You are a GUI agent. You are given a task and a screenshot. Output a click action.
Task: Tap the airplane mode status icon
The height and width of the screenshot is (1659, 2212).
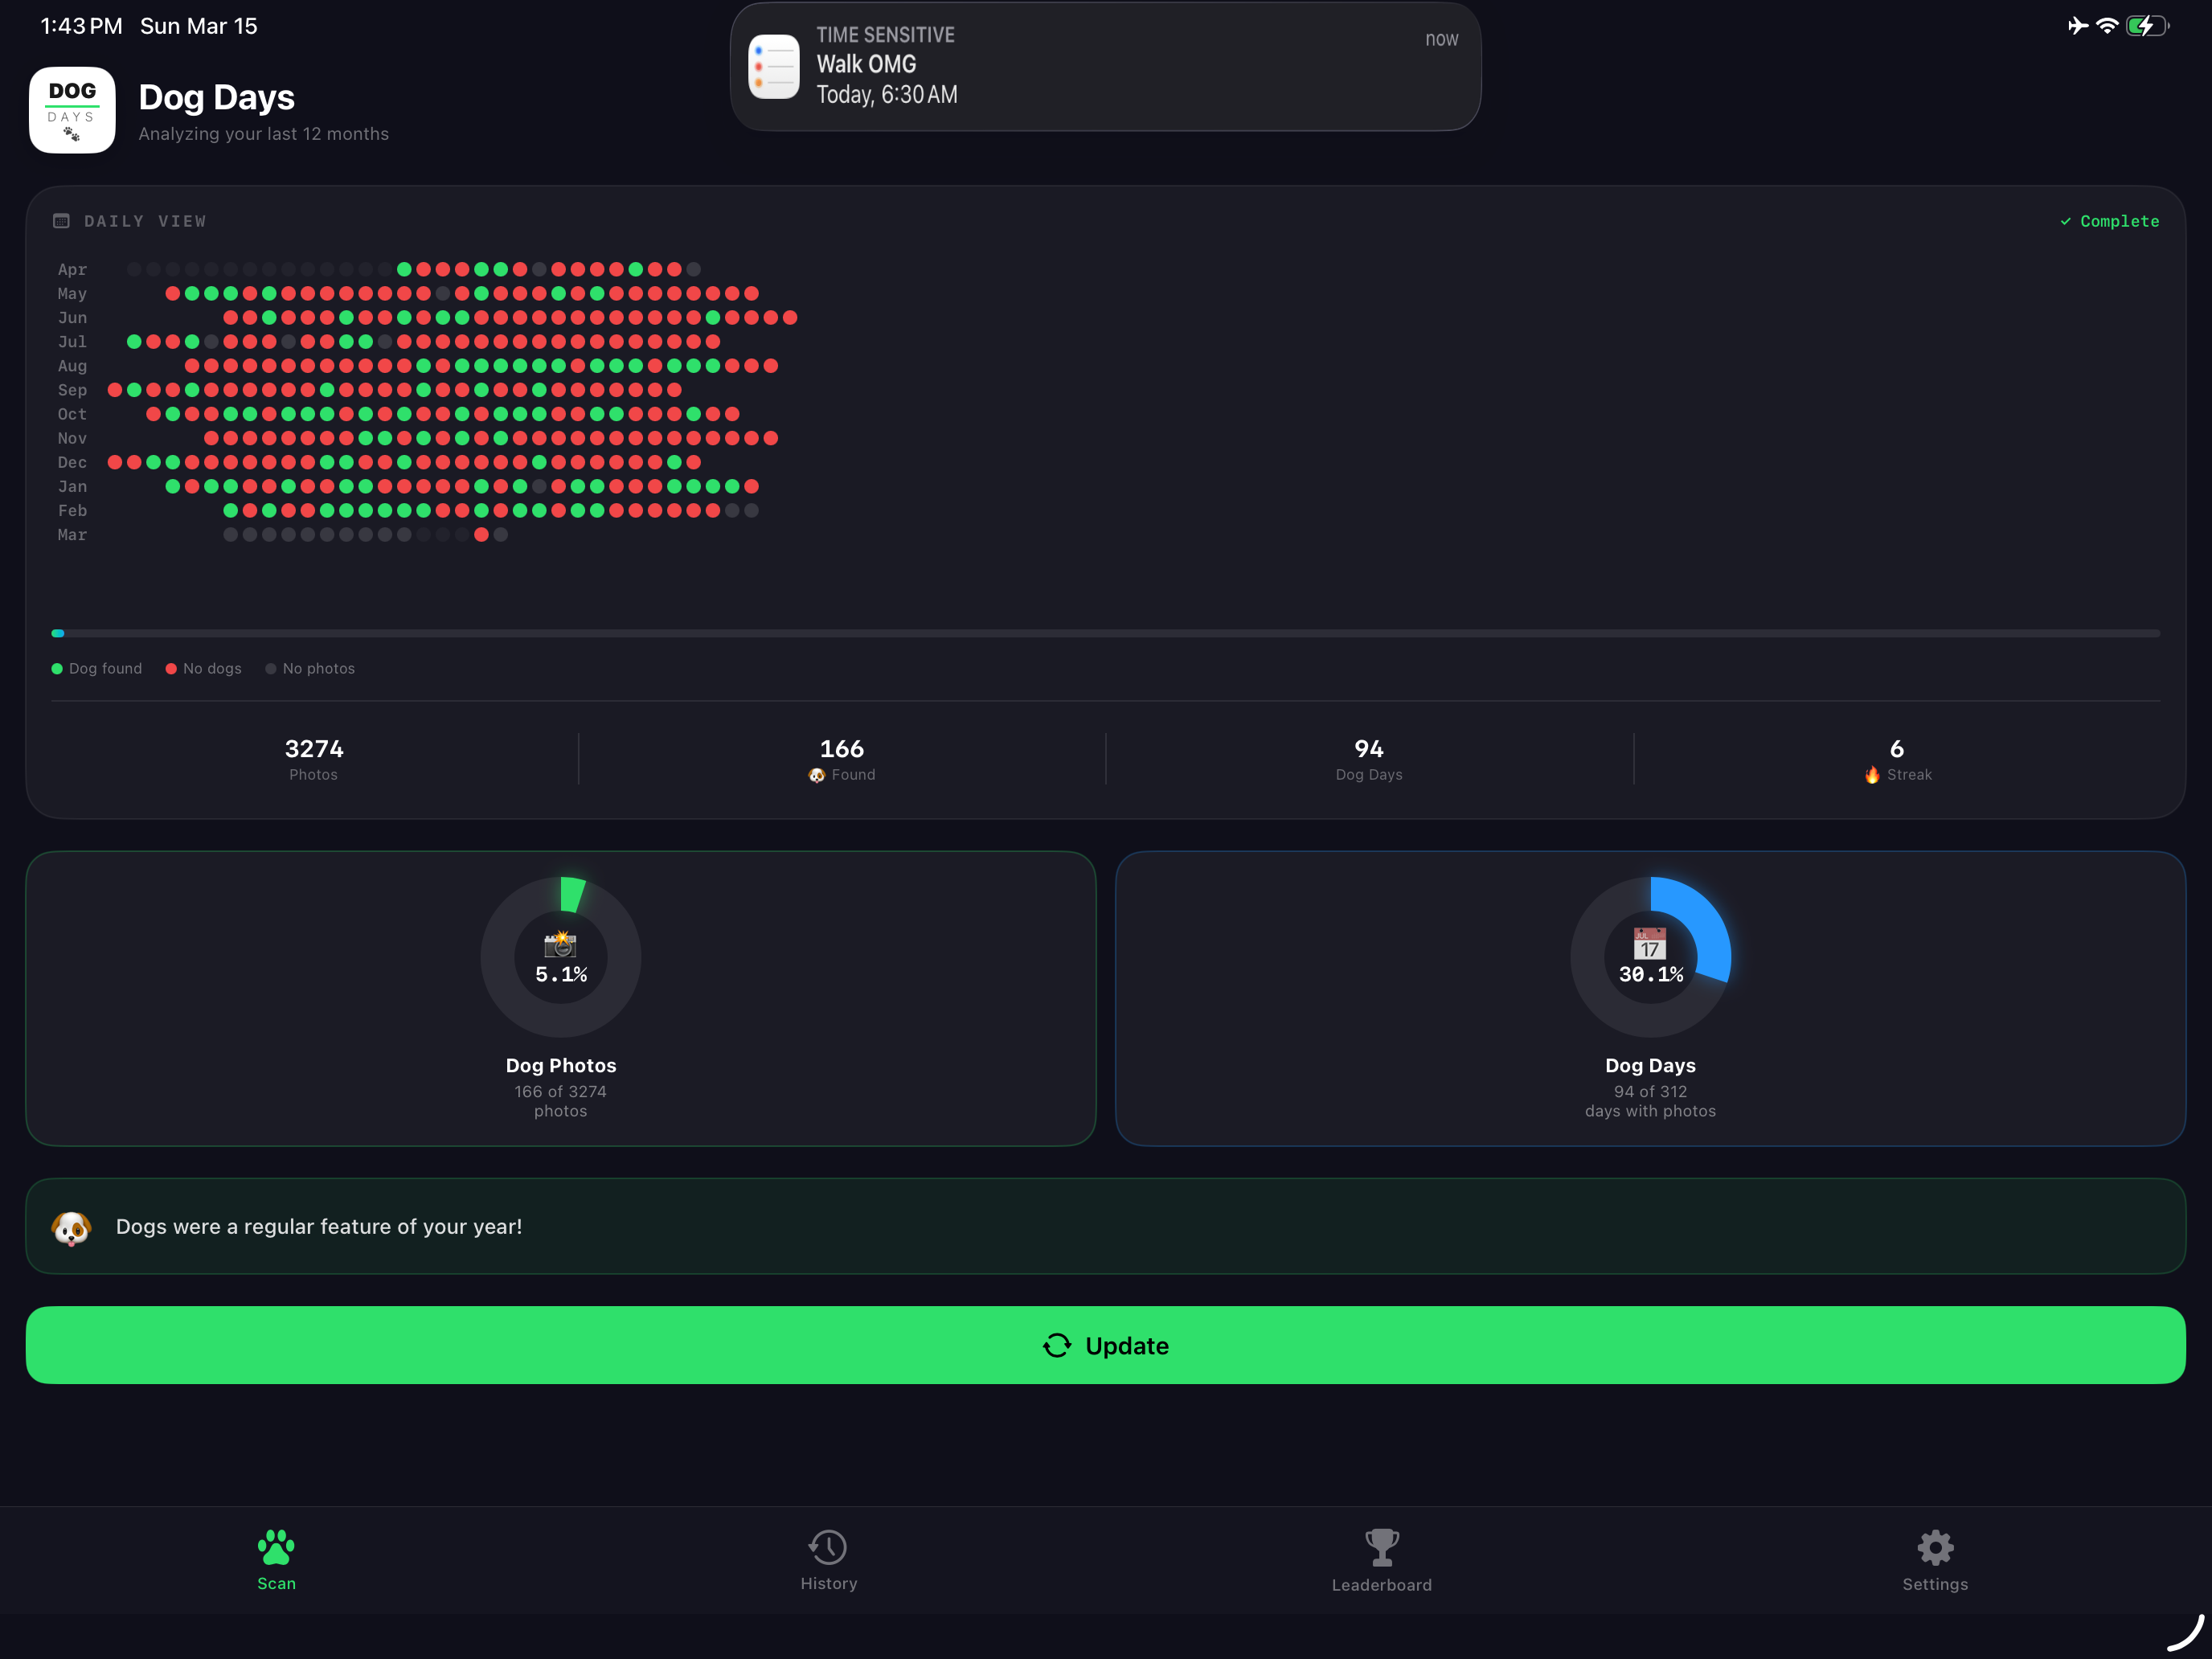2078,26
